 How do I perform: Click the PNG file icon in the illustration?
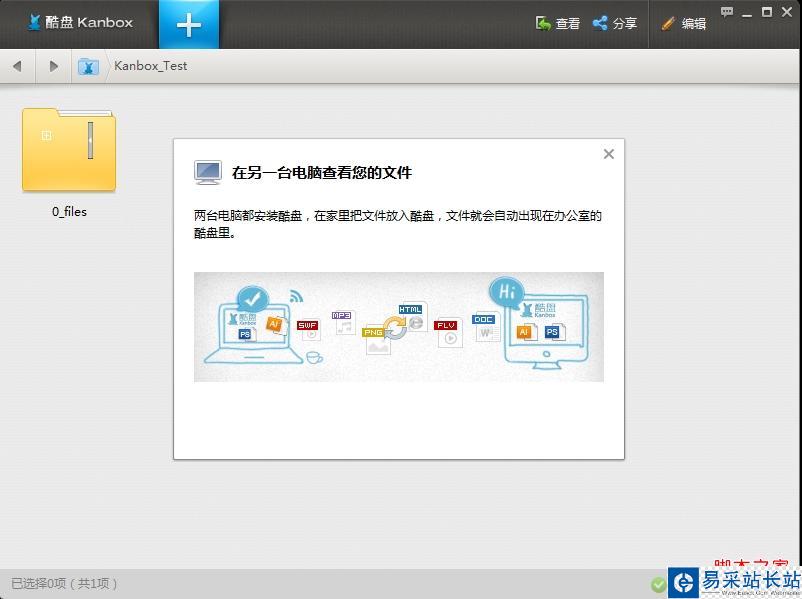(375, 332)
